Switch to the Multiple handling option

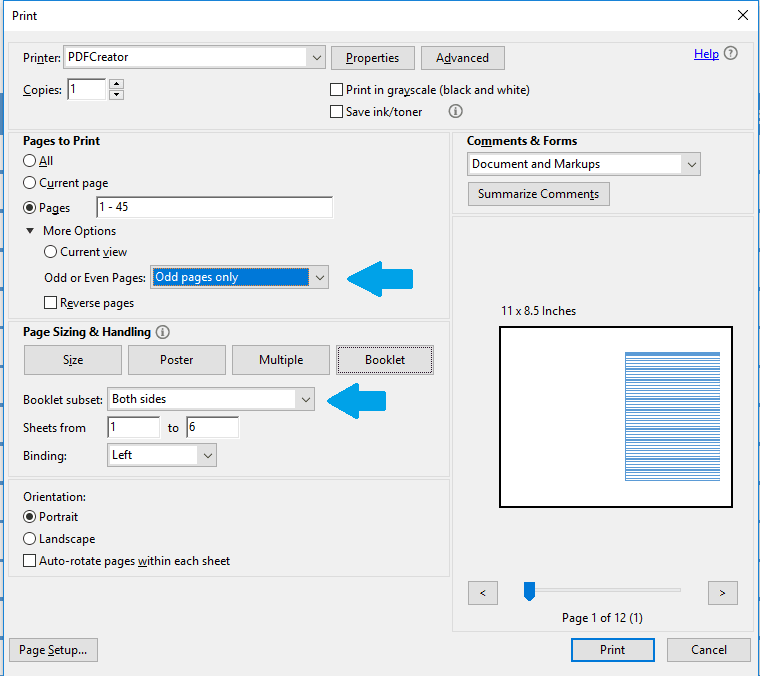point(281,360)
